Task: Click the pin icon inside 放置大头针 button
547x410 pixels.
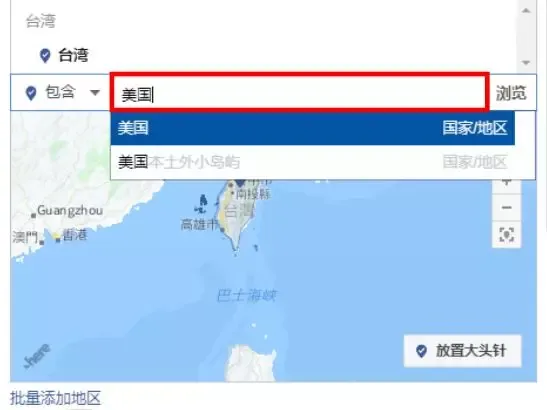Action: (x=421, y=351)
